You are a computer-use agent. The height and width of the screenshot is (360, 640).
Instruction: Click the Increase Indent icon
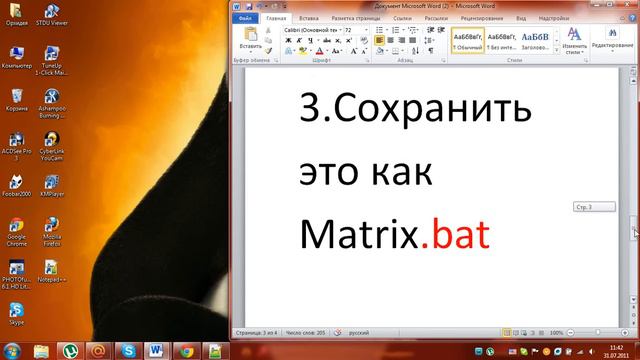point(441,30)
